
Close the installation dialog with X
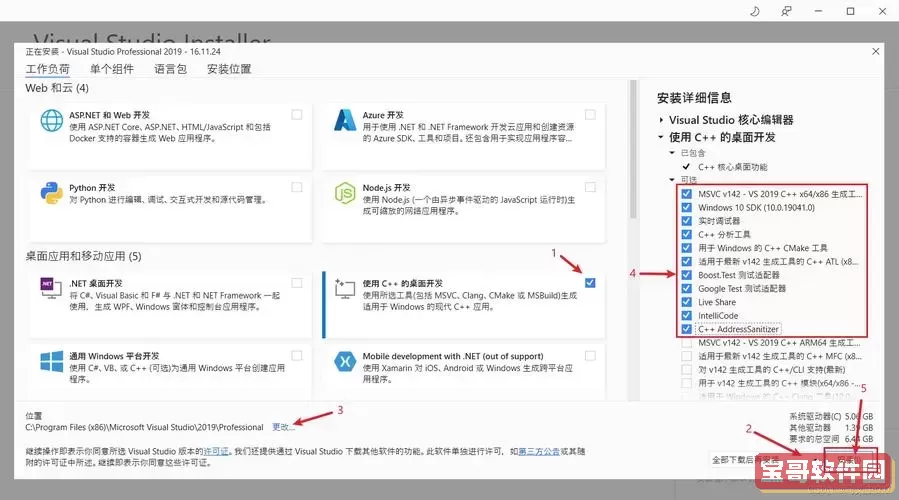[x=875, y=52]
